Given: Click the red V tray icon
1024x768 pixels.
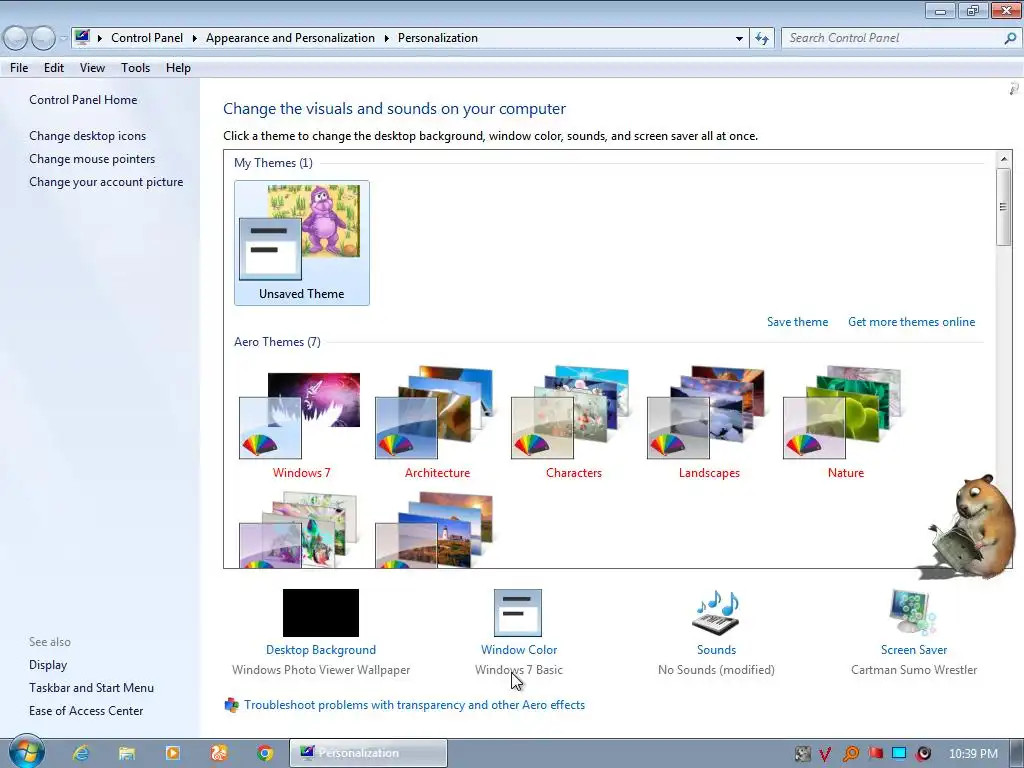Looking at the screenshot, I should tap(825, 754).
